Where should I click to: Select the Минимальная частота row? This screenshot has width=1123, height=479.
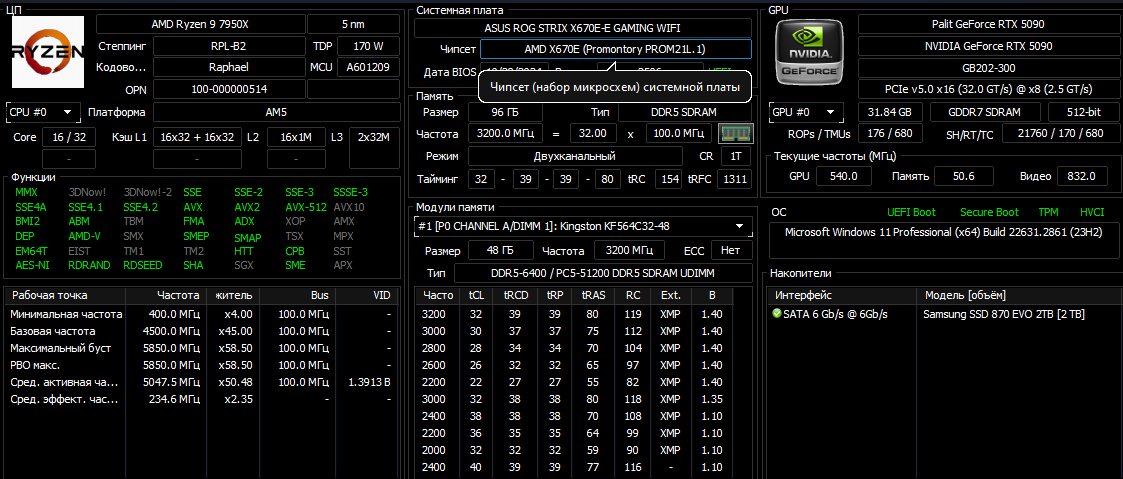click(201, 314)
